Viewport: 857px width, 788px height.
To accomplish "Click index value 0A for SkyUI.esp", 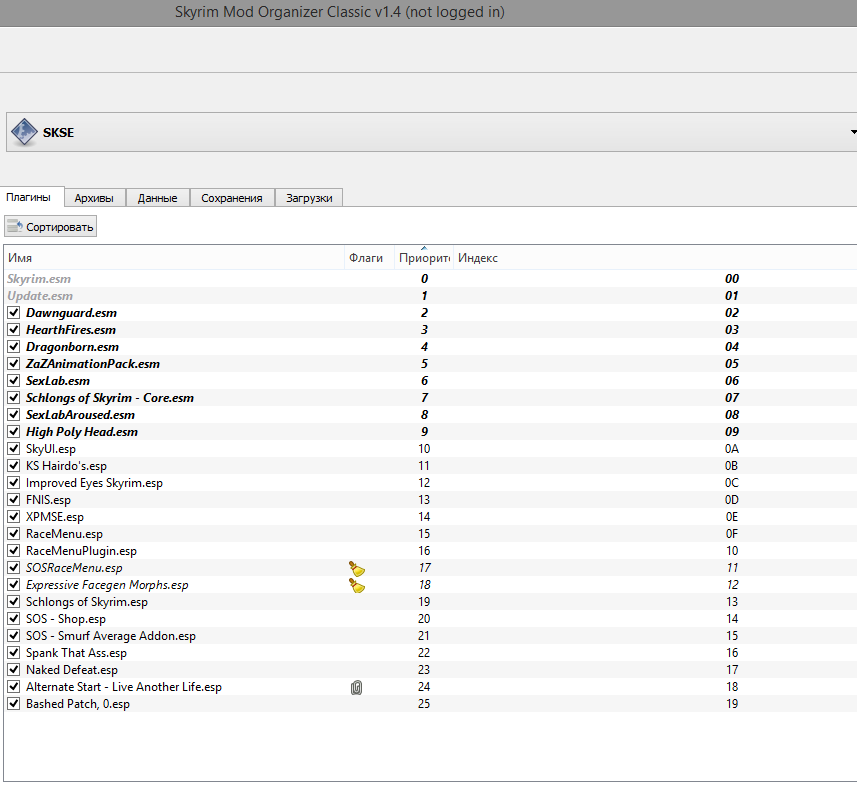I will pos(732,449).
